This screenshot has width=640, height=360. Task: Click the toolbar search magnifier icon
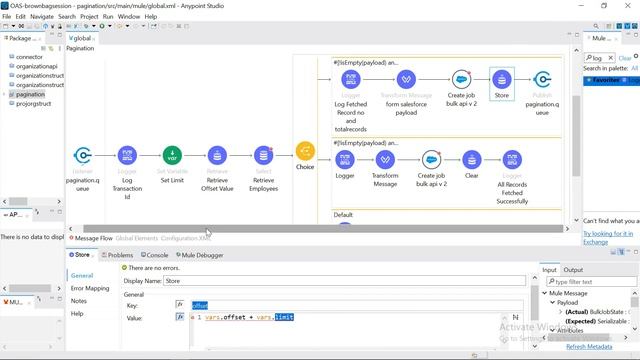[596, 26]
